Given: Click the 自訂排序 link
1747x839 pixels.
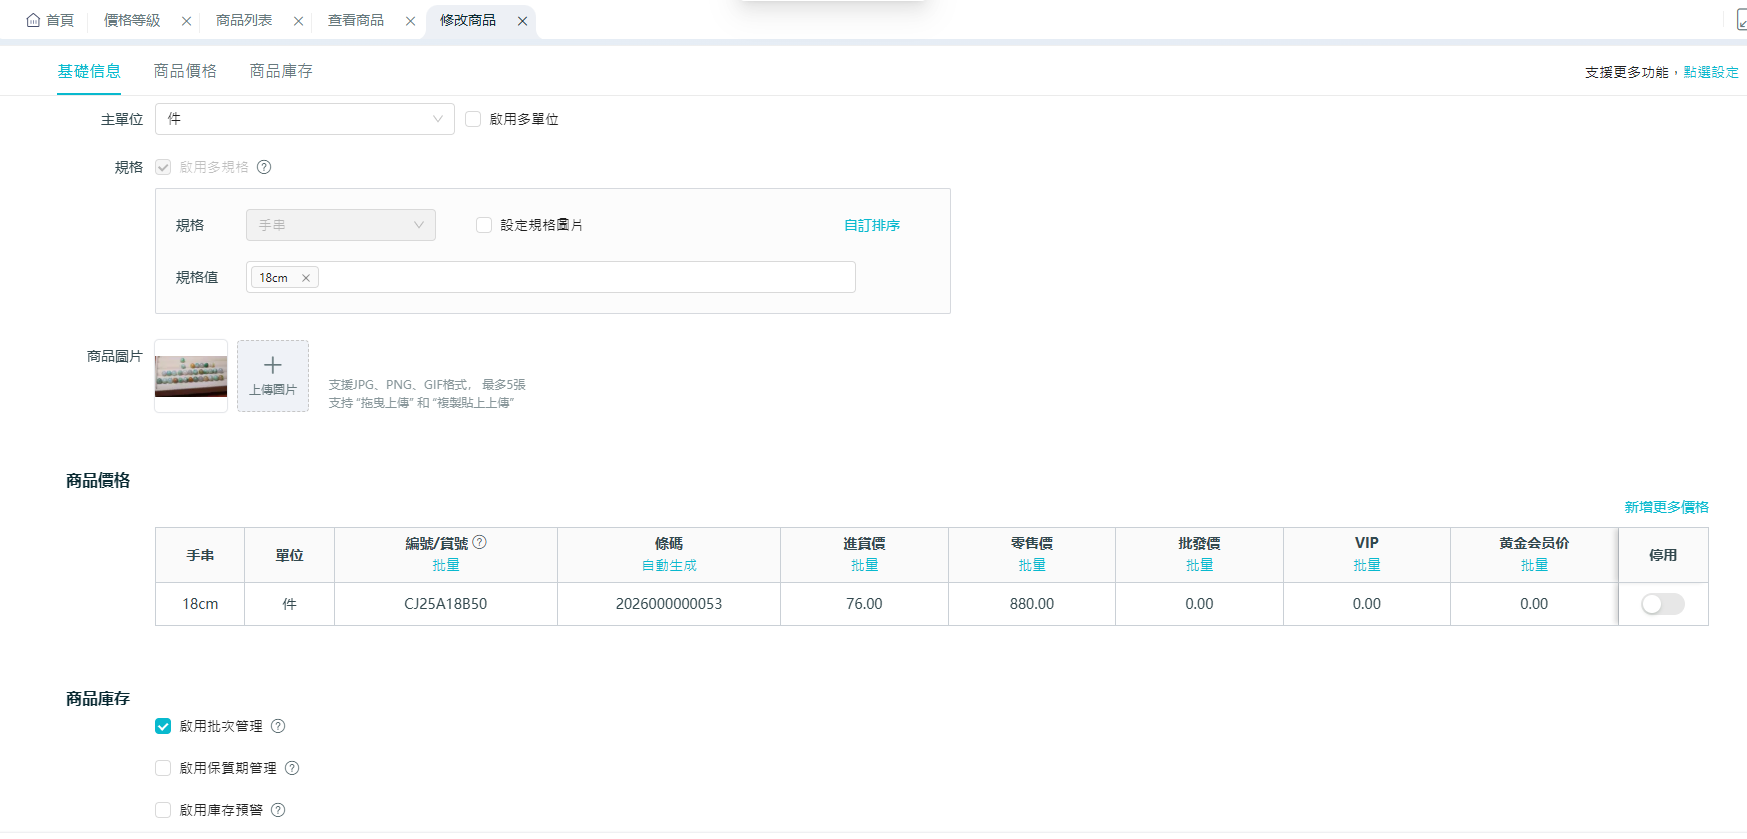Looking at the screenshot, I should (x=871, y=225).
